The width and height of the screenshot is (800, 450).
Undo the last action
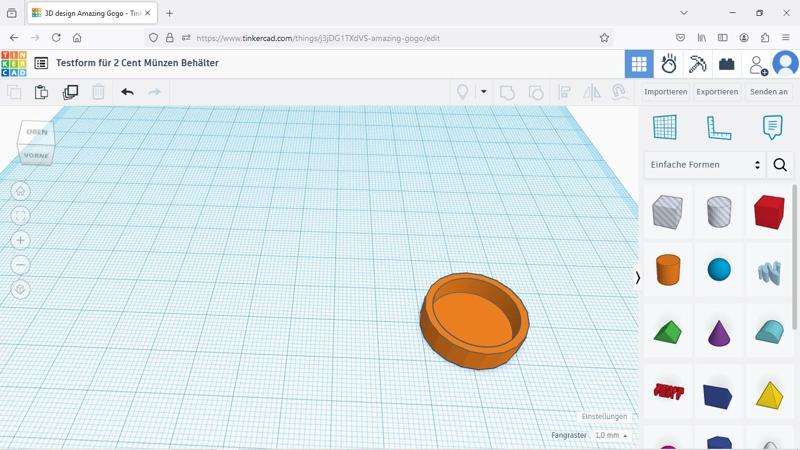point(128,92)
